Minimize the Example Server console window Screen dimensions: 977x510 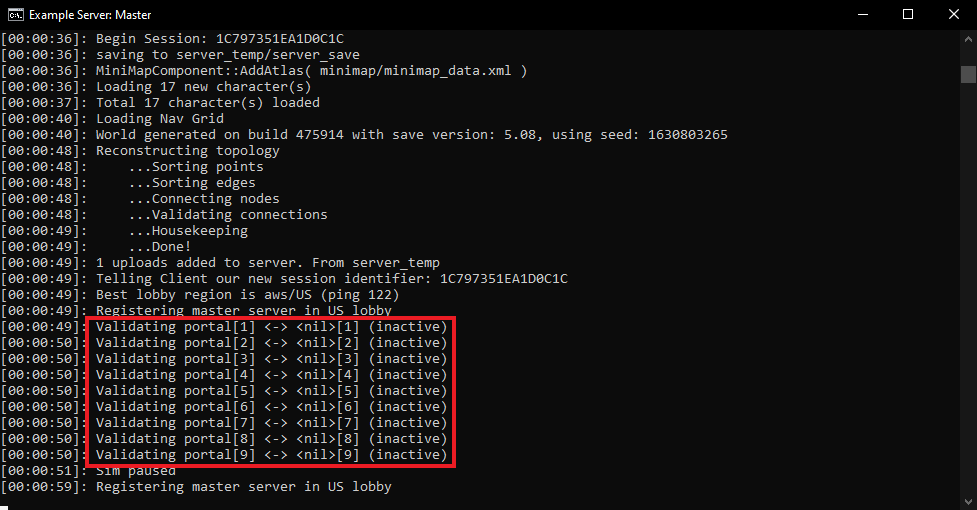861,15
